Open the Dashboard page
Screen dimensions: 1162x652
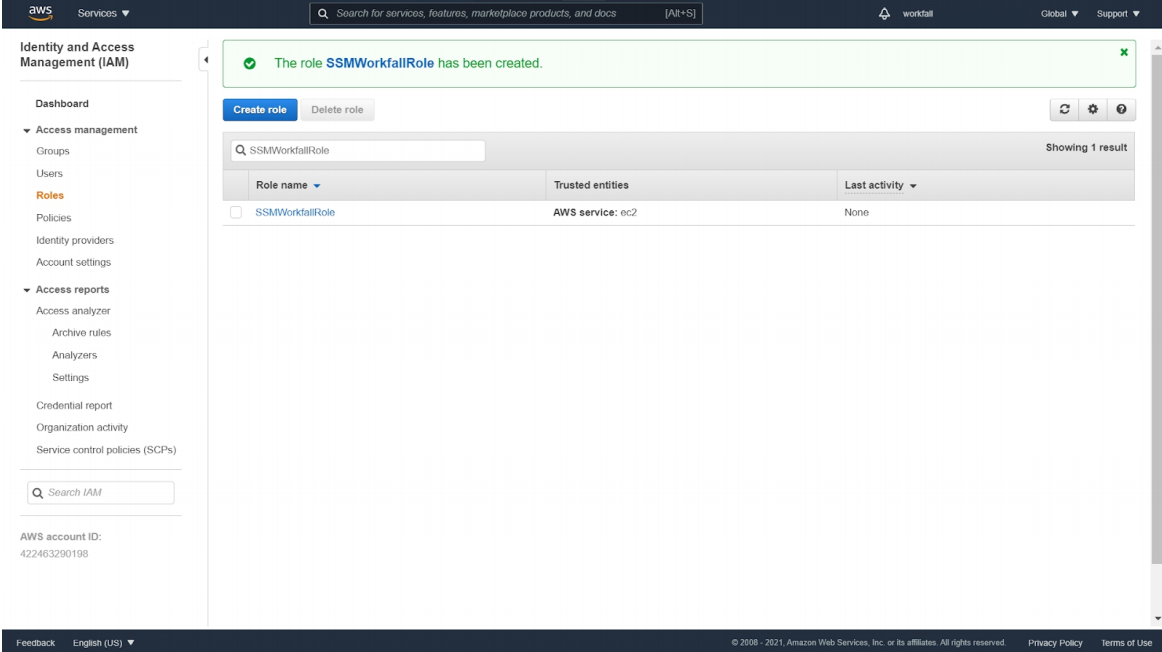[62, 104]
